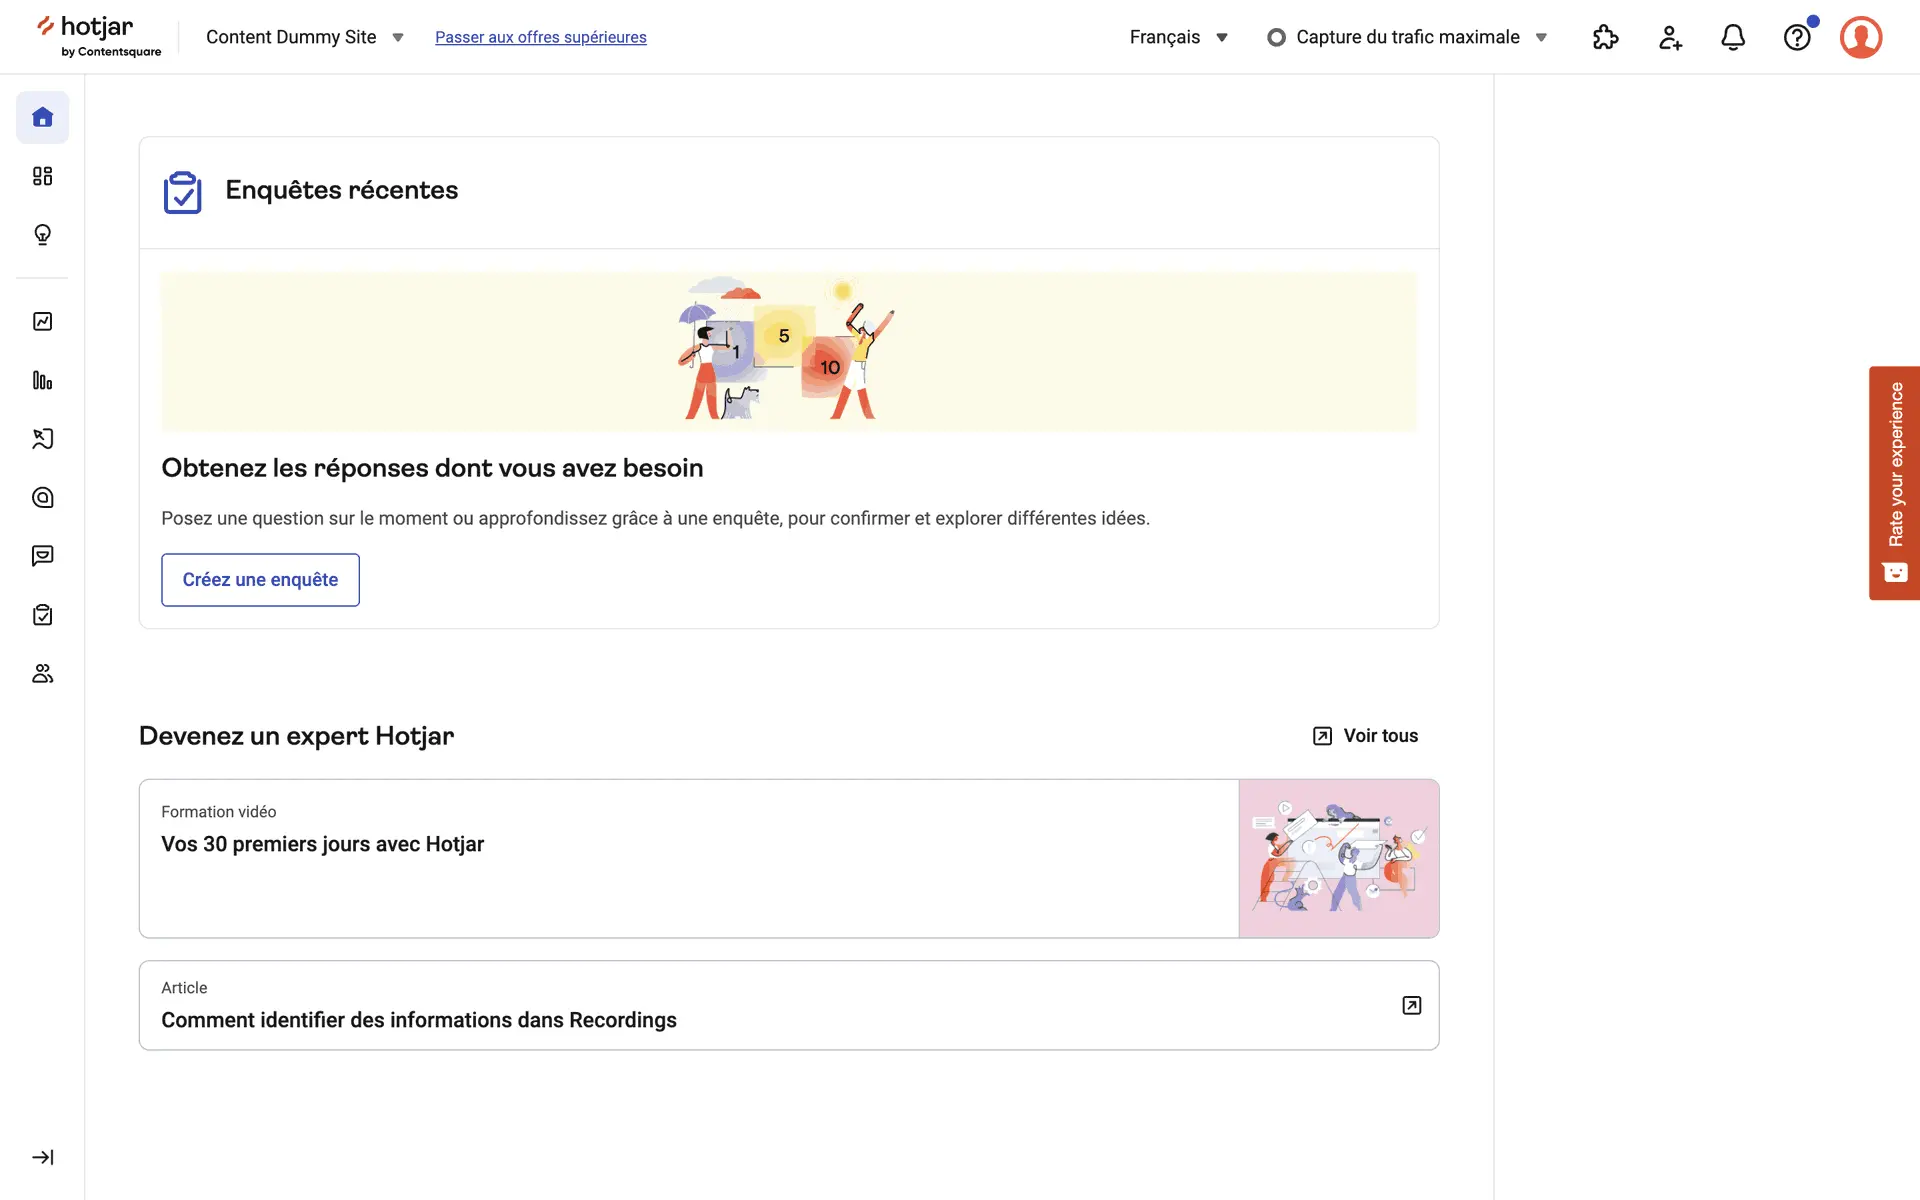Open the Surveys clipboard icon in sidebar
Screen dimensions: 1920x1200
[42, 615]
